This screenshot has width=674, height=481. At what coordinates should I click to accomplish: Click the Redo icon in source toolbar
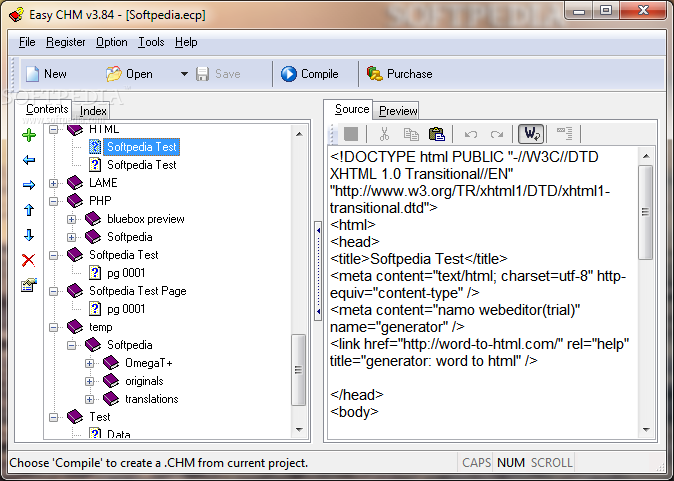[497, 135]
